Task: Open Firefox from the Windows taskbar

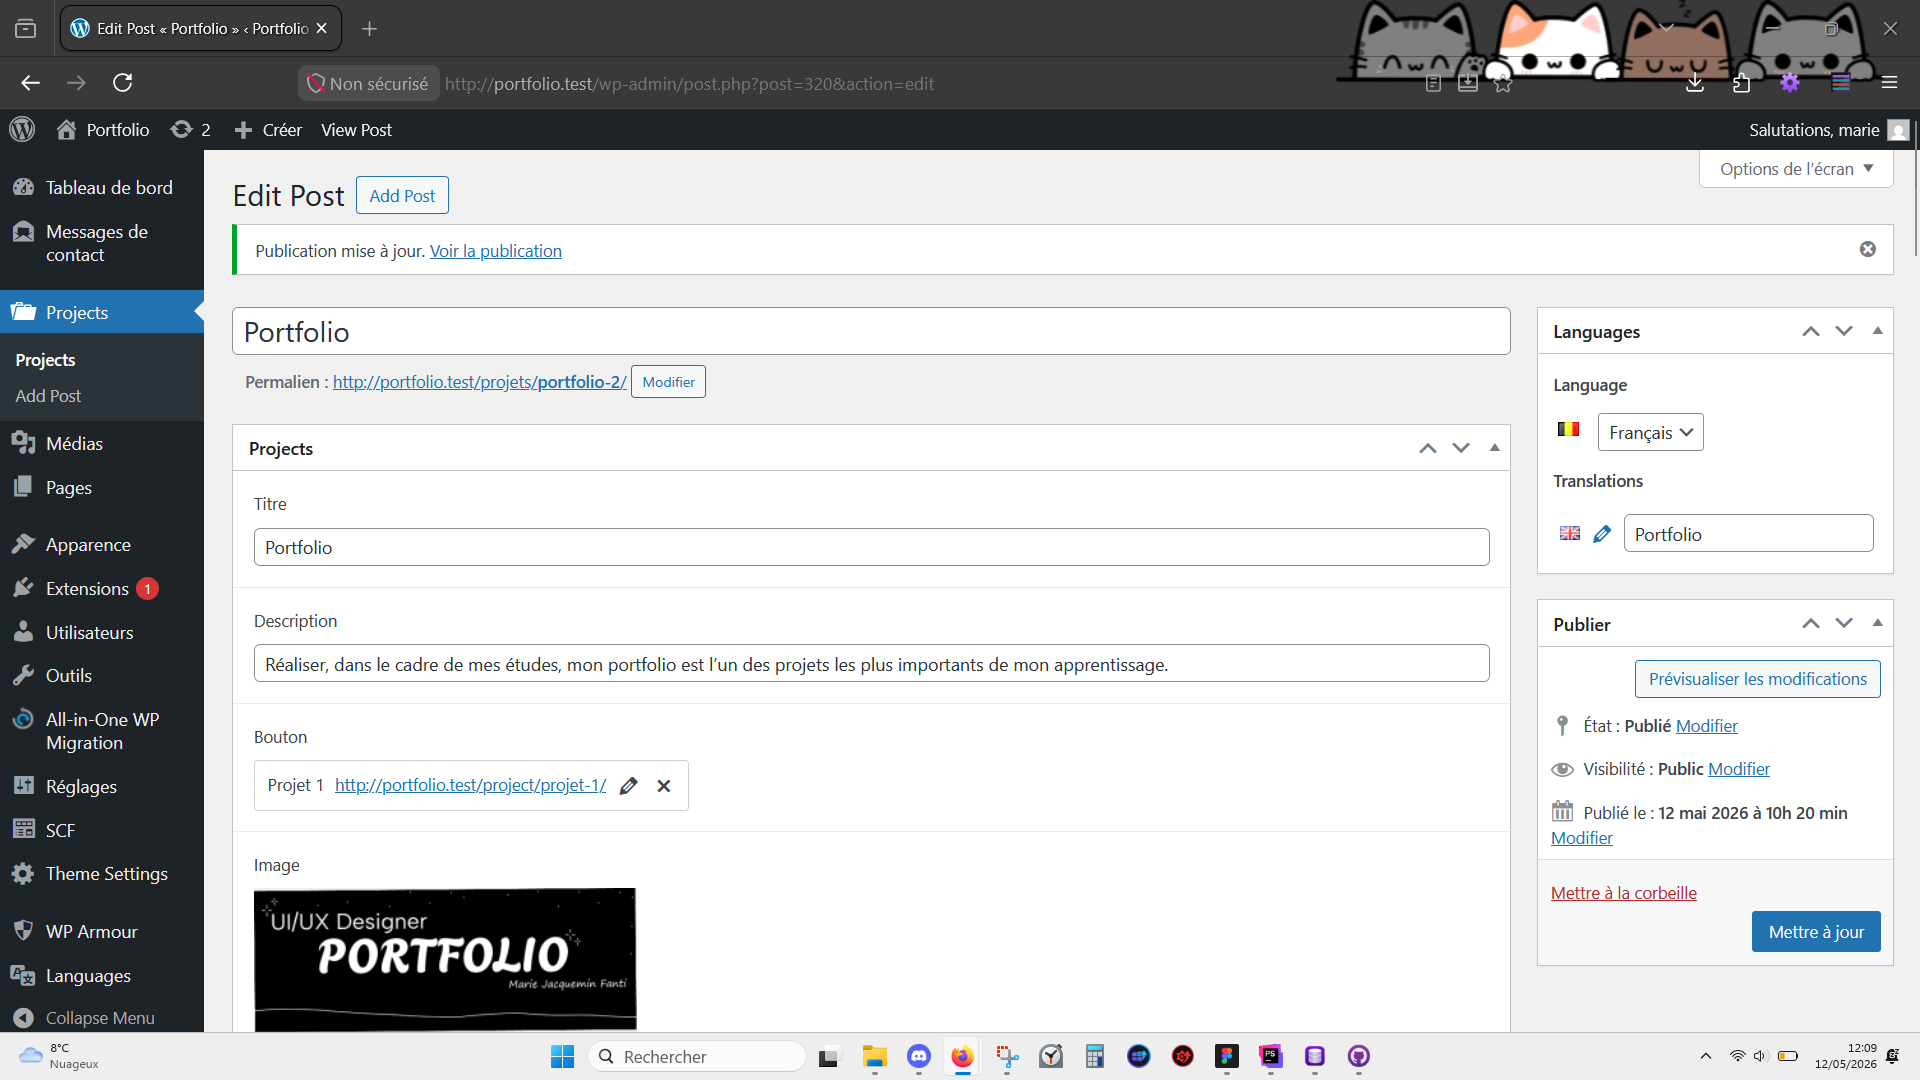Action: 962,1056
